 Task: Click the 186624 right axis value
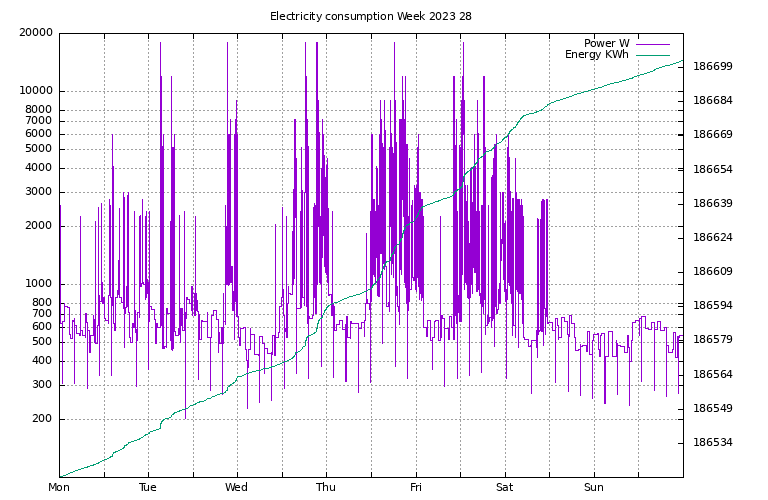(x=713, y=238)
